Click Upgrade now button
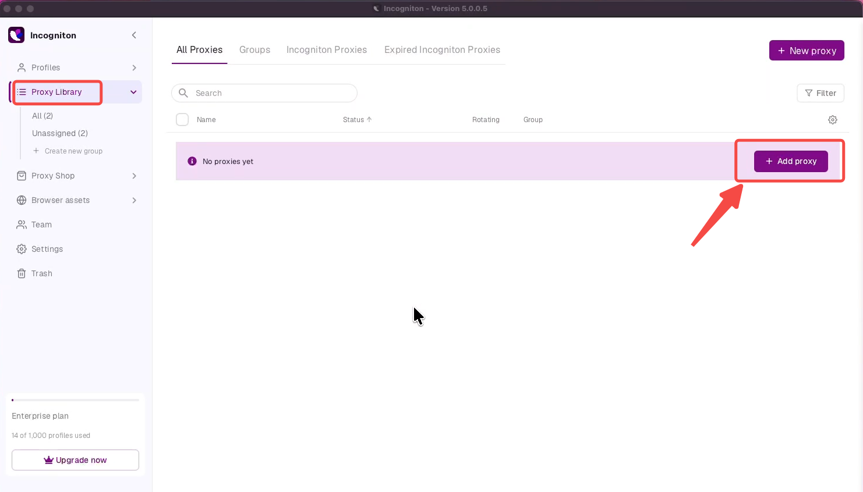Viewport: 863px width, 492px height. pyautogui.click(x=75, y=460)
